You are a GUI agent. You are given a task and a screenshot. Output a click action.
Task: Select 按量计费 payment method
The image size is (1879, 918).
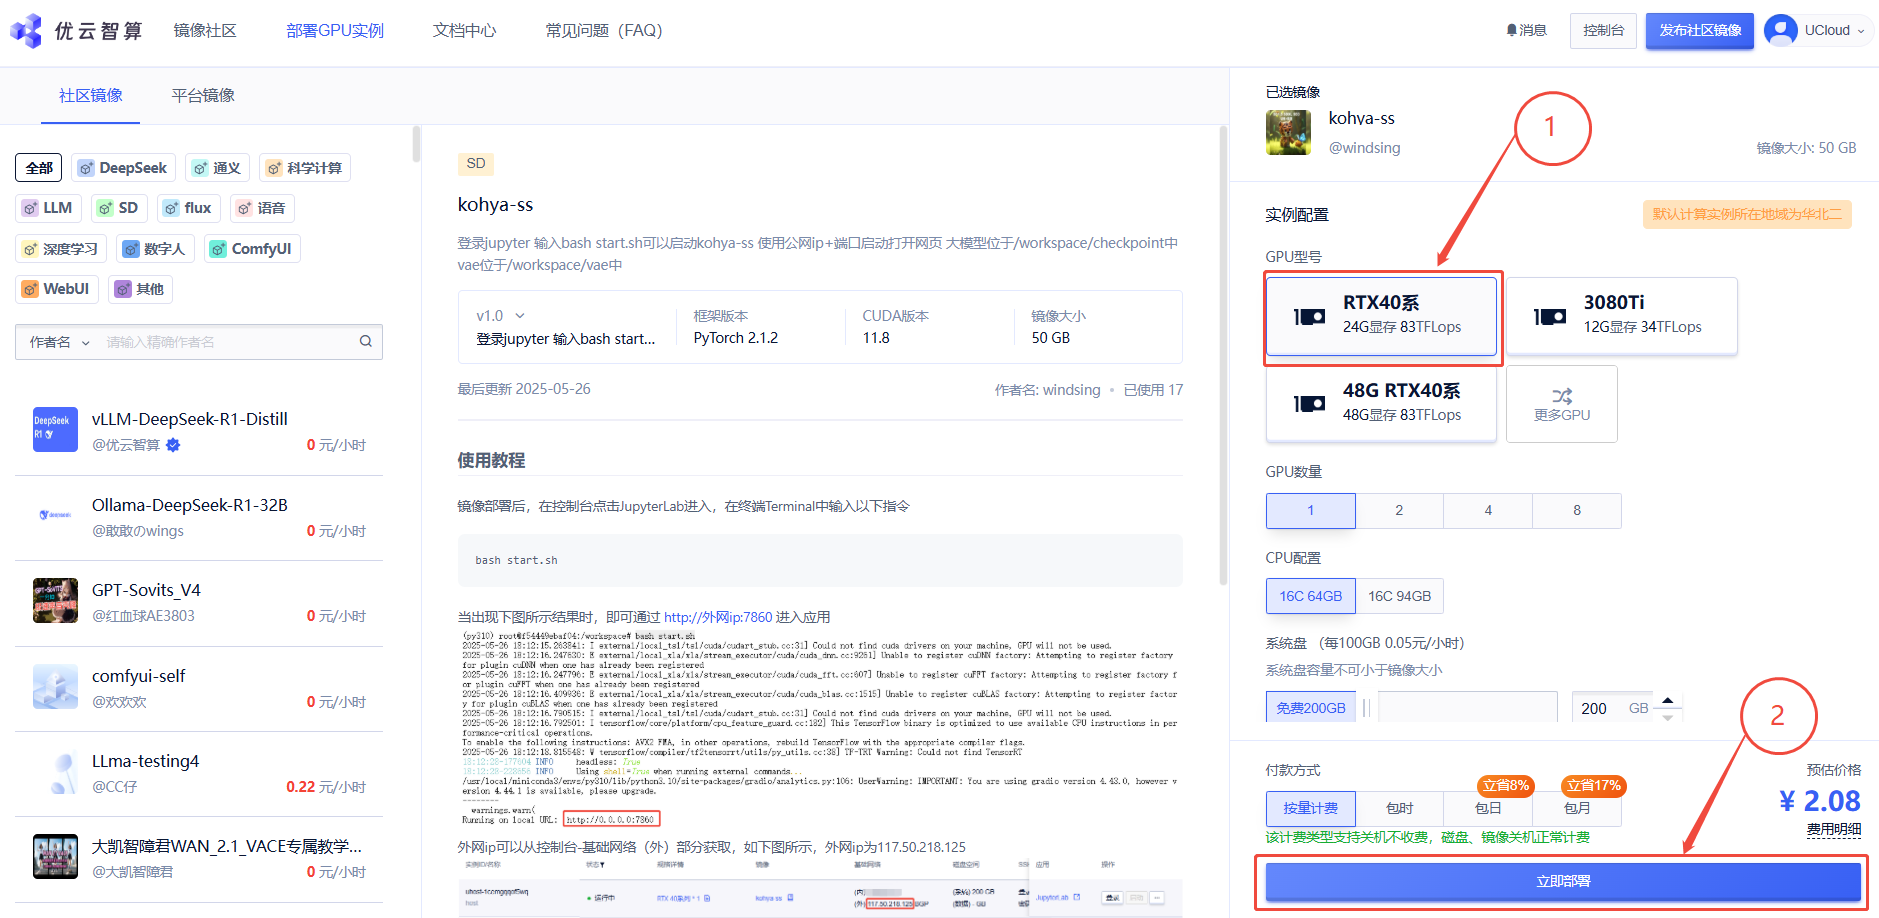(x=1310, y=808)
